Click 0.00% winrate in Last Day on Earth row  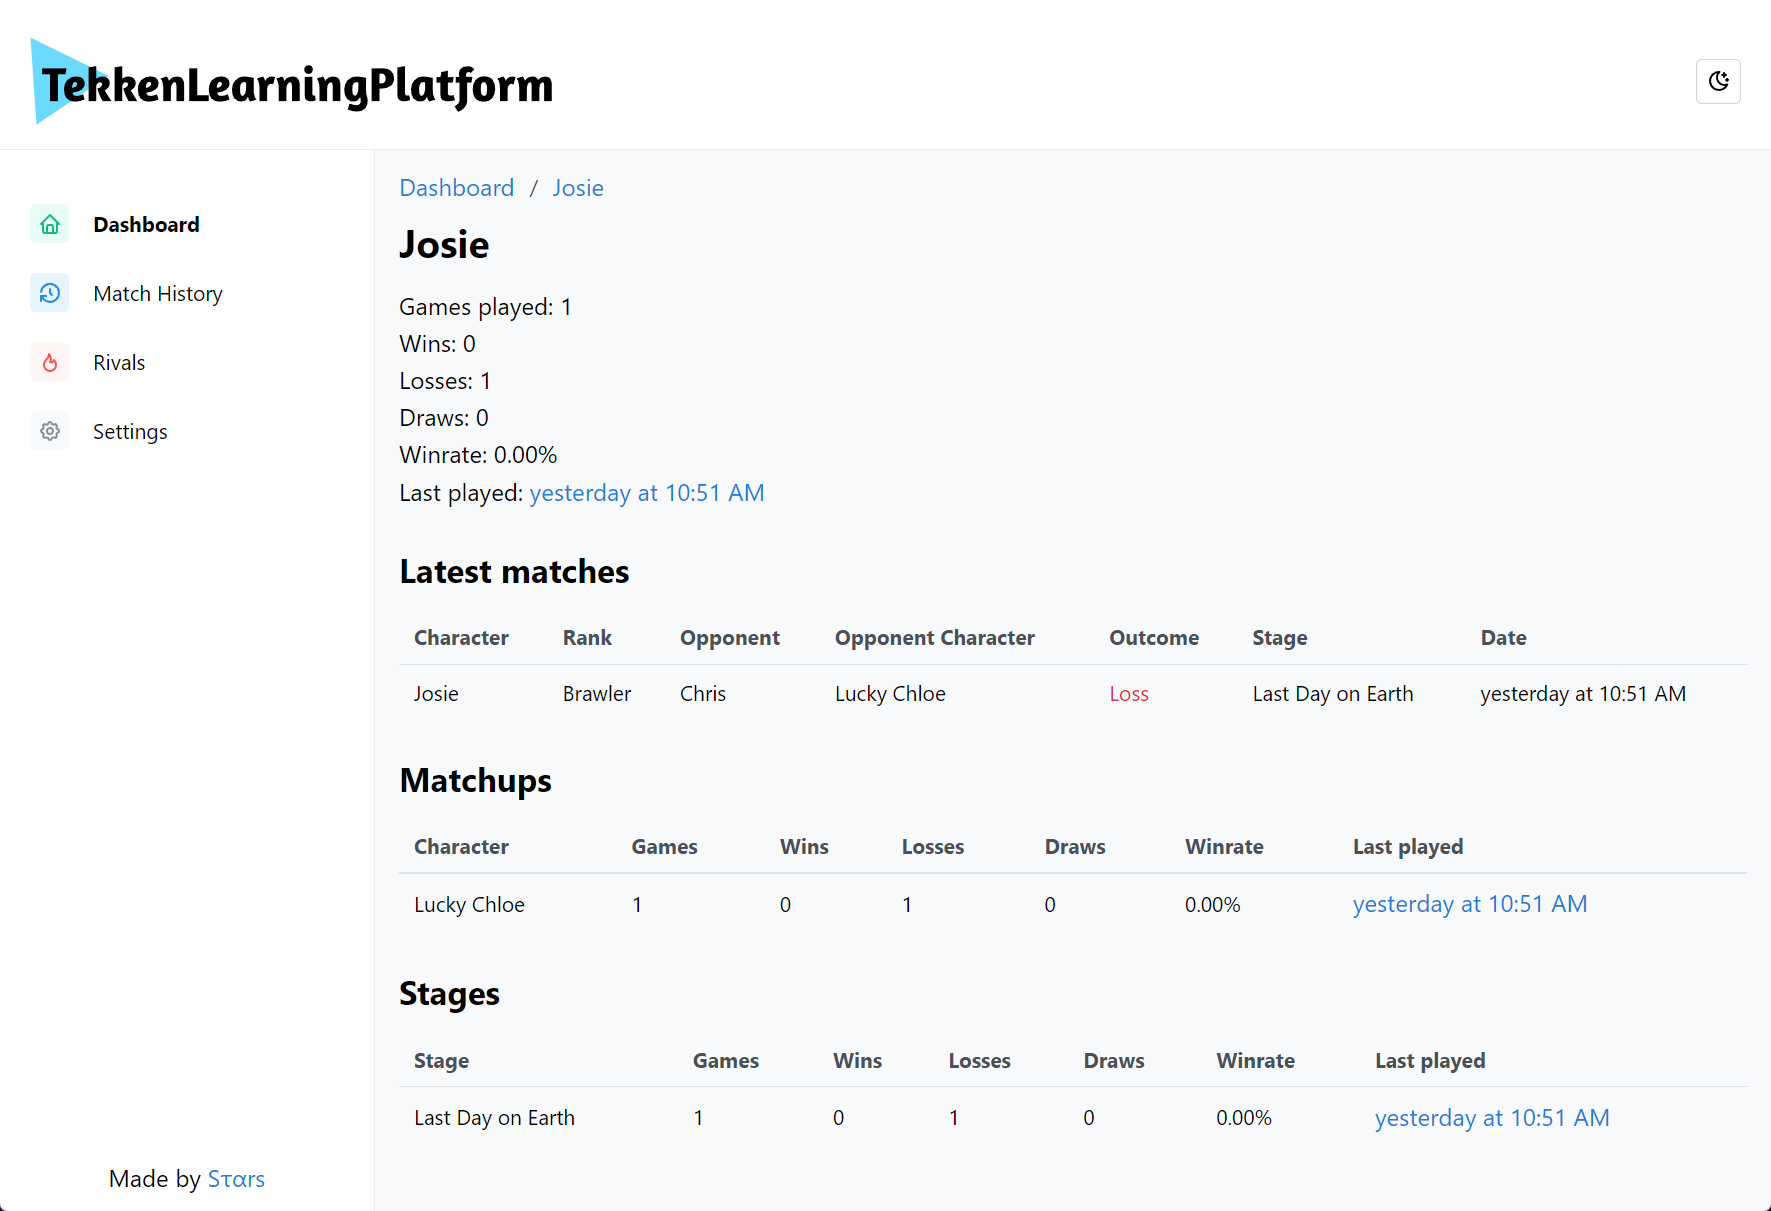tap(1244, 1118)
